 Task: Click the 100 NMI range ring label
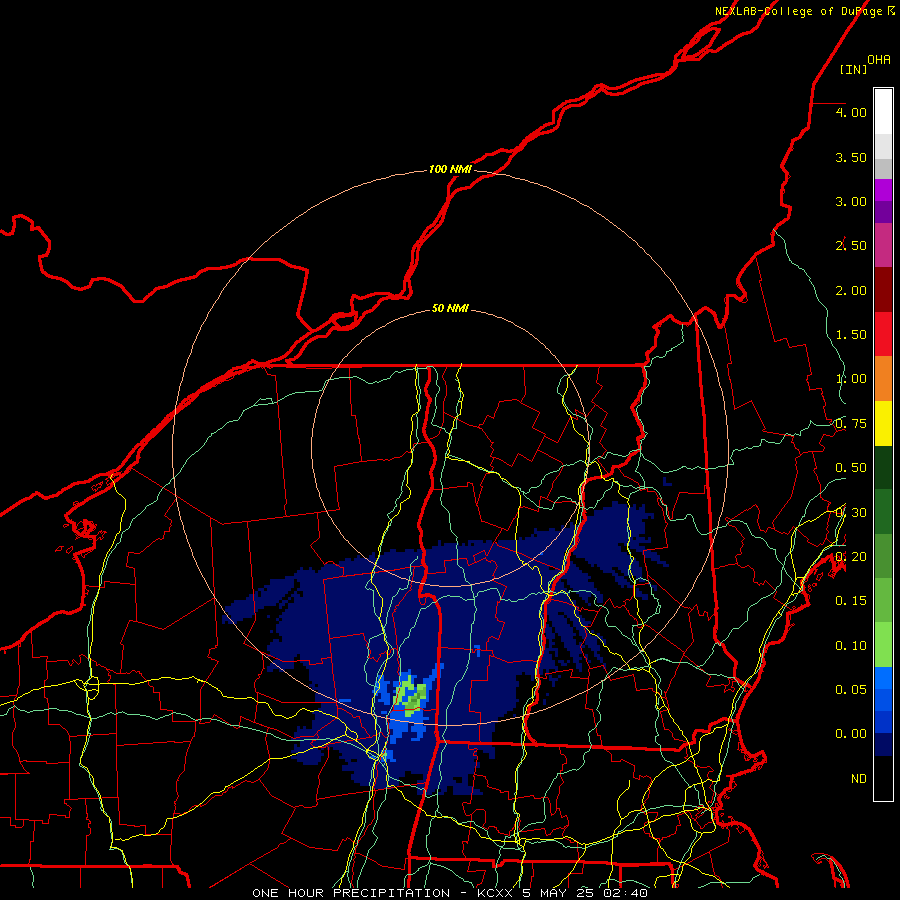[x=450, y=169]
